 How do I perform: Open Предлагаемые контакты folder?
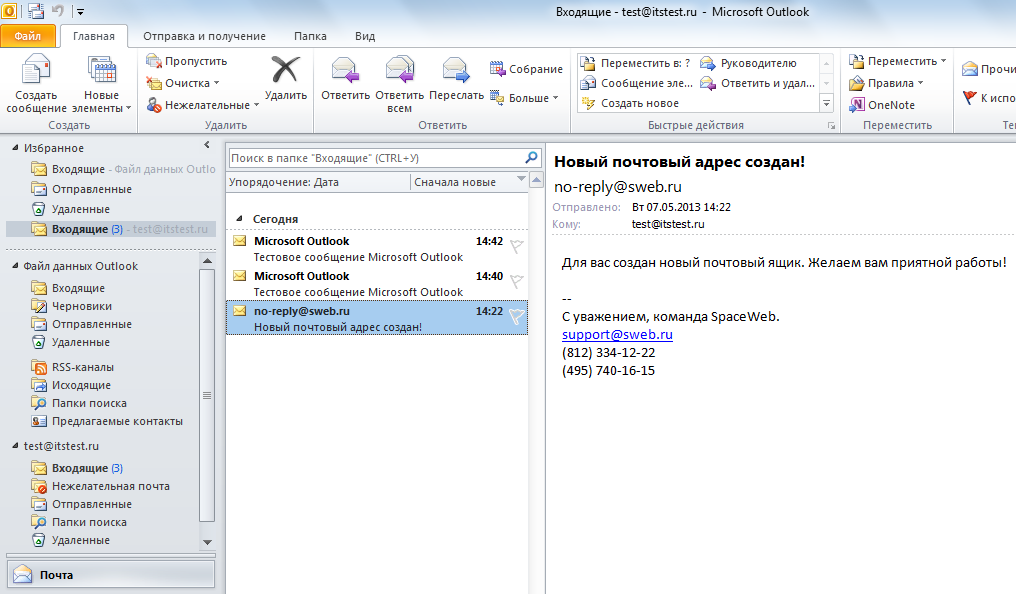click(x=108, y=421)
